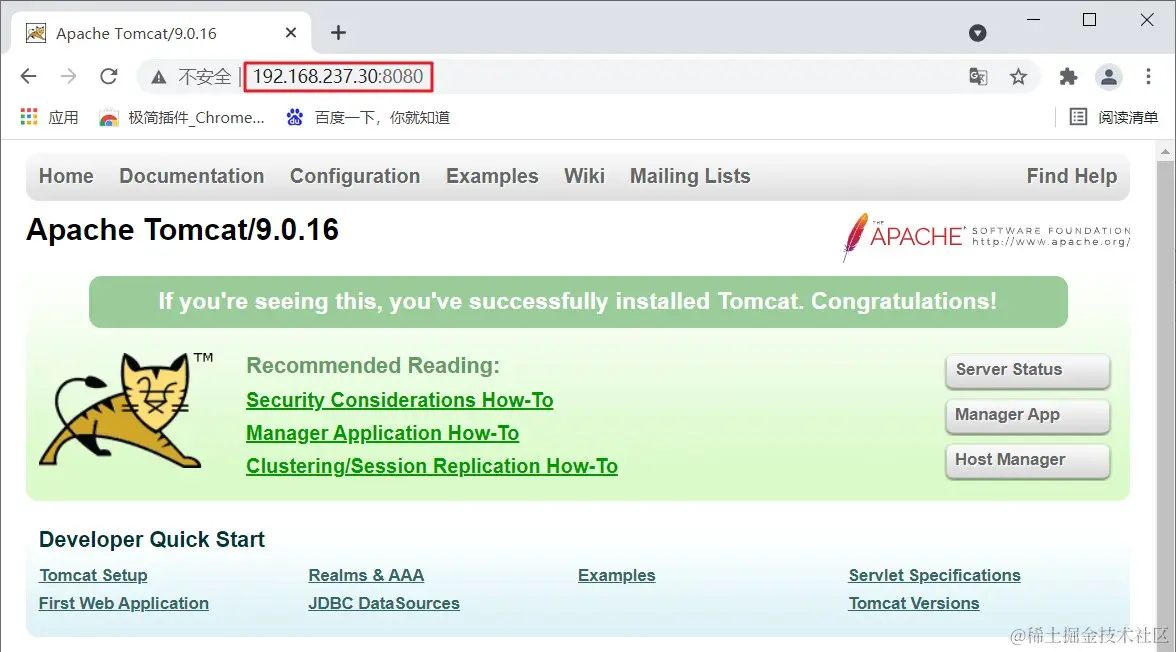Click the vertical page scrollbar track

[x=1165, y=405]
